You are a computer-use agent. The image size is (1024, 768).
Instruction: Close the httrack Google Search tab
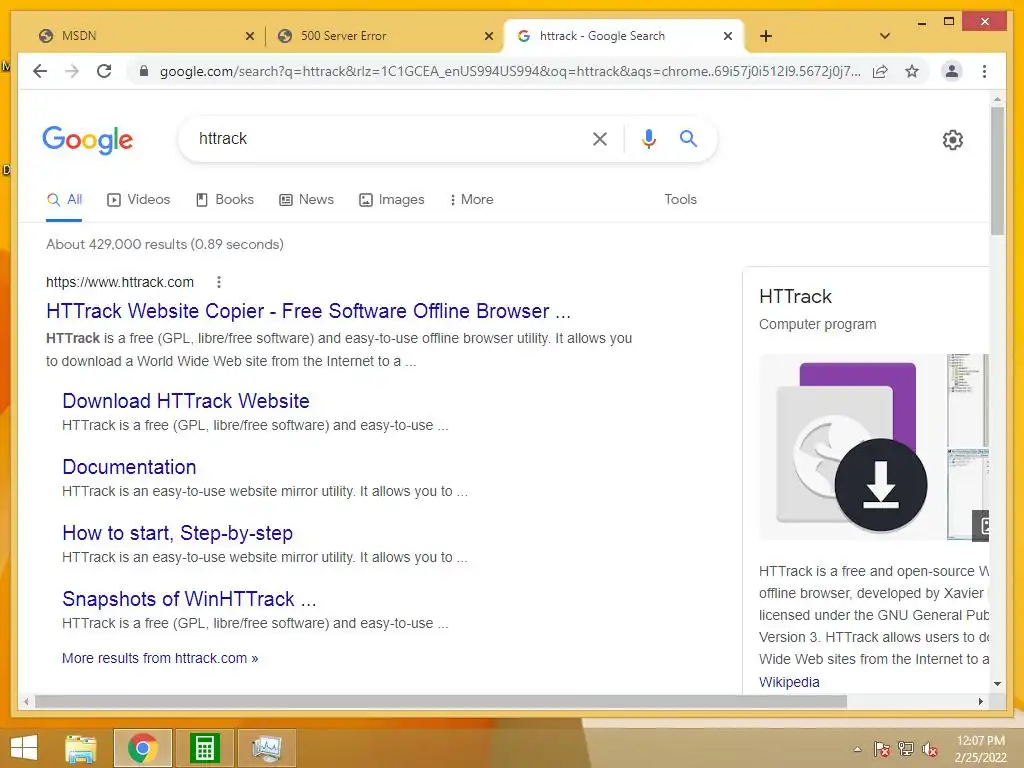[728, 36]
